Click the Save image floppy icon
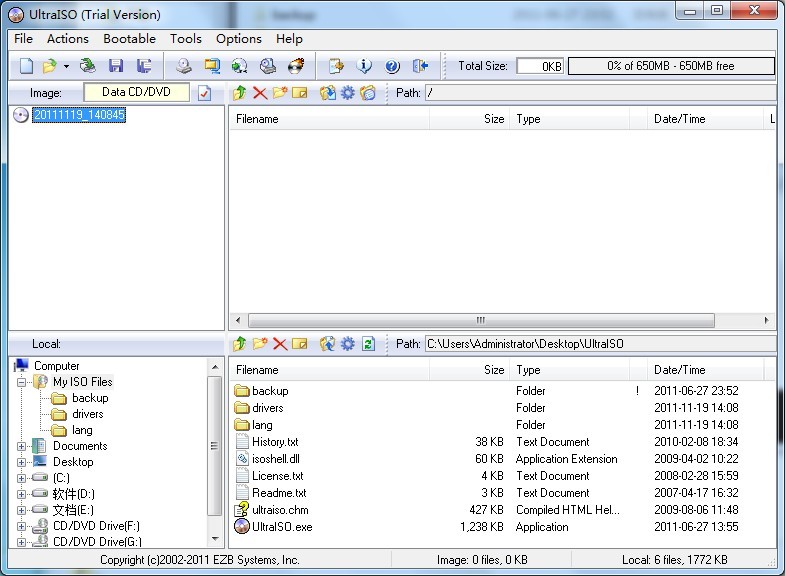This screenshot has width=785, height=576. click(116, 66)
